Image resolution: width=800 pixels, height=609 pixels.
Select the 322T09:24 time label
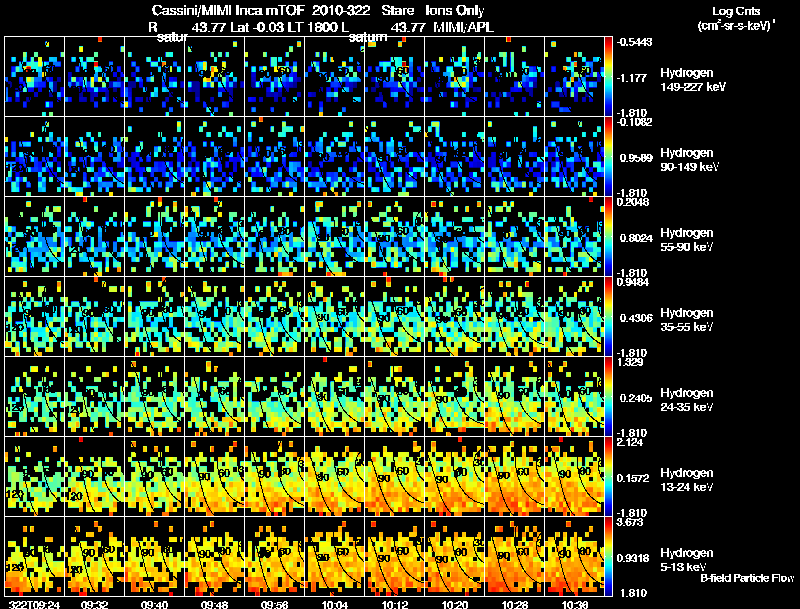[34, 605]
